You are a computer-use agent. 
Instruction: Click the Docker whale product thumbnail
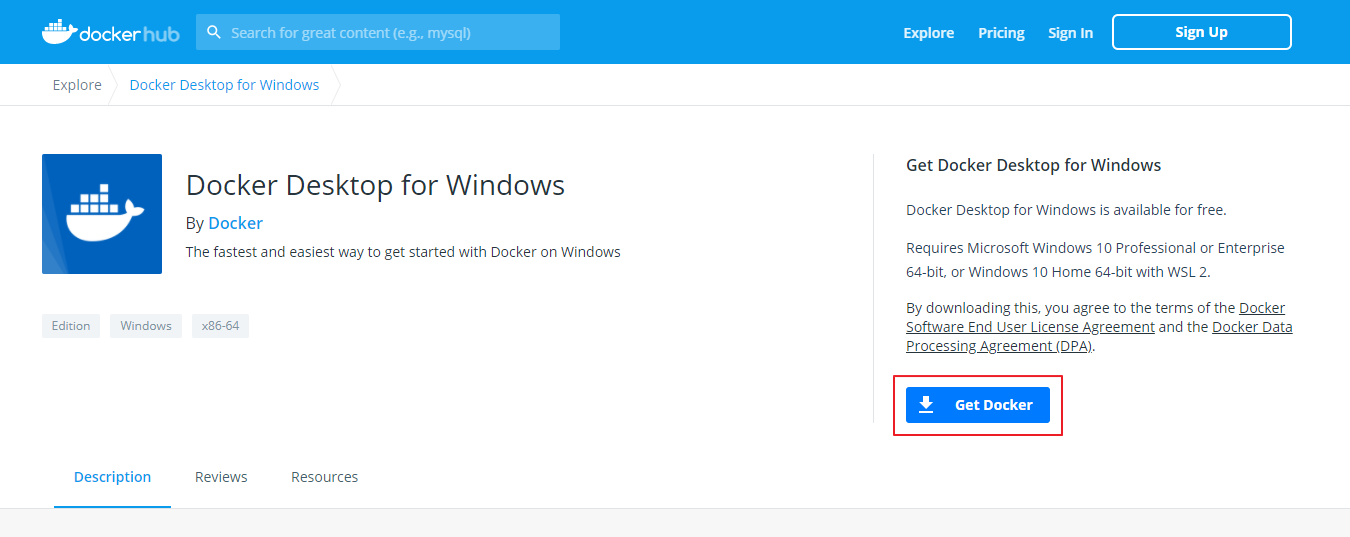coord(102,214)
